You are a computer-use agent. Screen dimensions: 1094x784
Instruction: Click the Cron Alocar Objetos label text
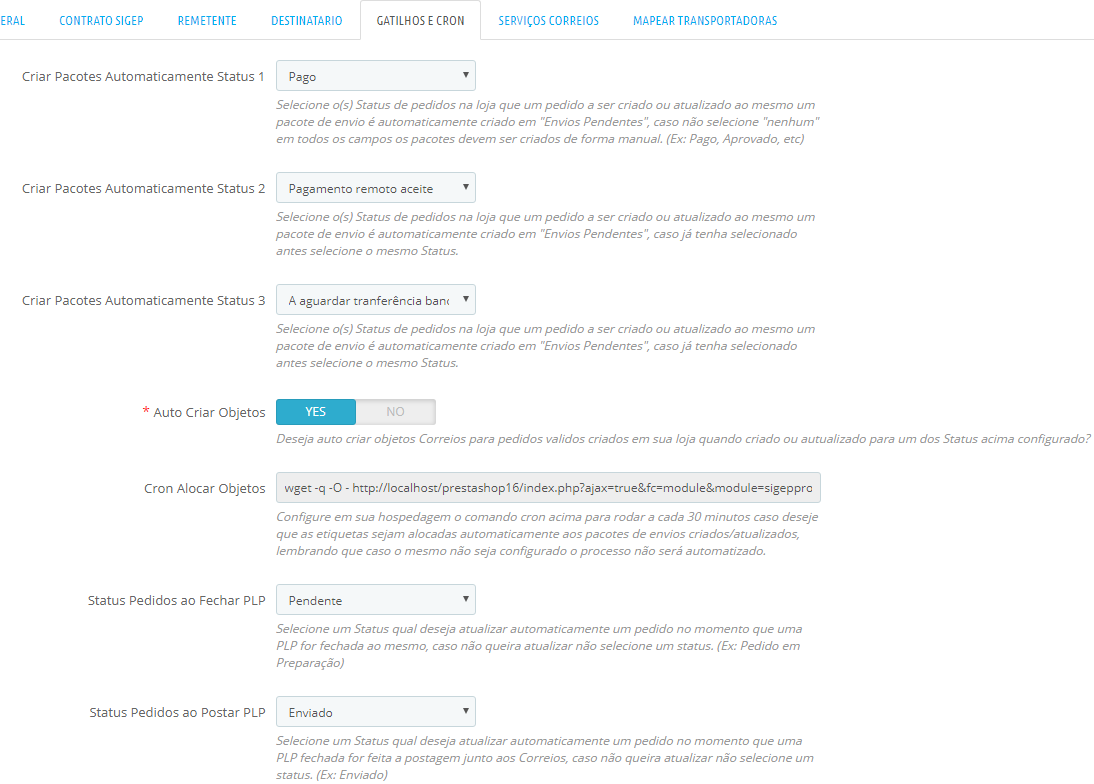point(204,489)
